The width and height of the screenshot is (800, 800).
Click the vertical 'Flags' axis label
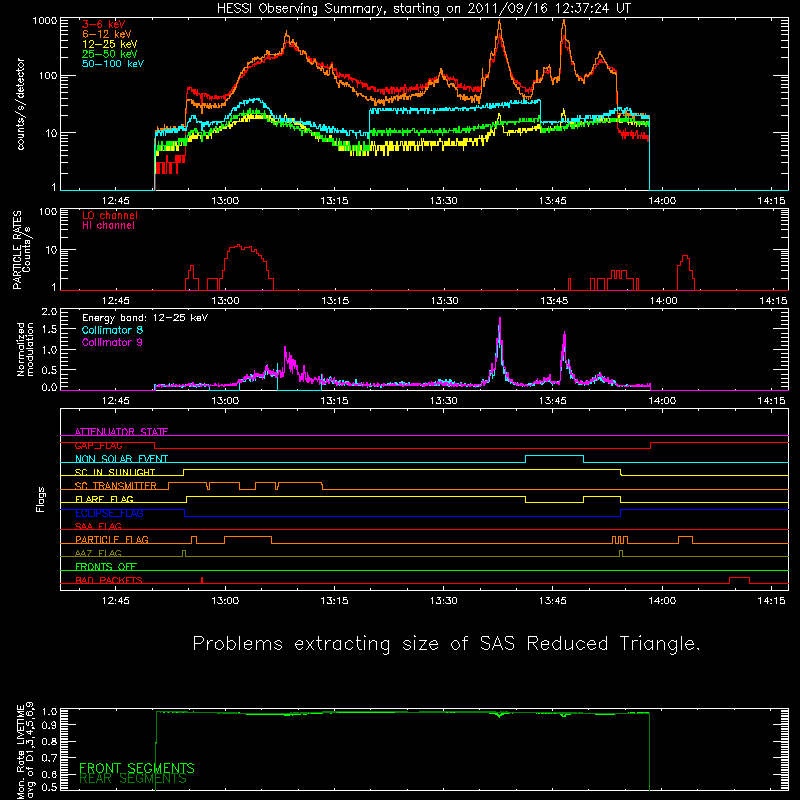(40, 499)
